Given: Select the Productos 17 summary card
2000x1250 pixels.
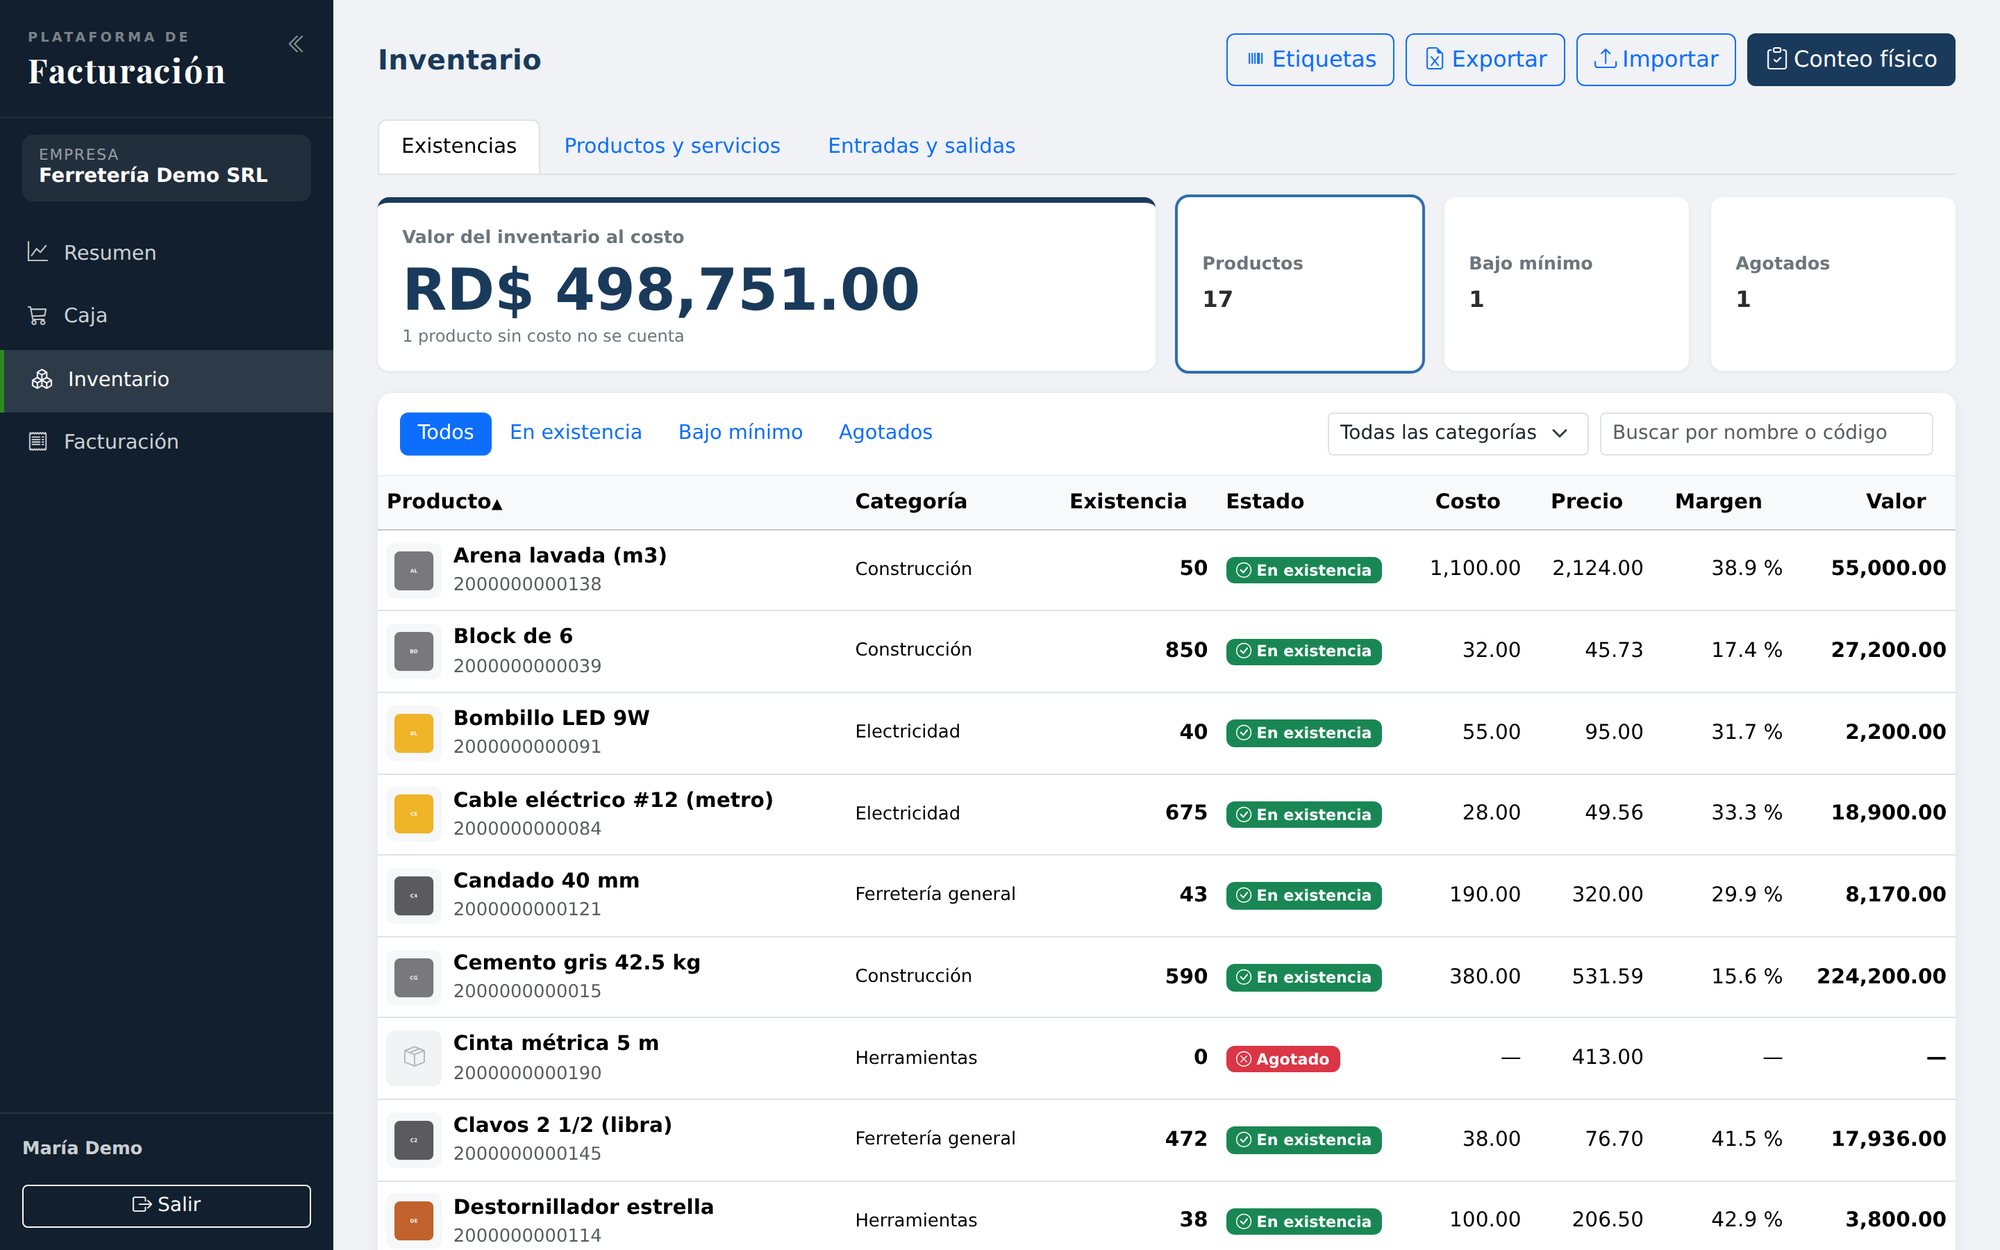Looking at the screenshot, I should [1299, 284].
